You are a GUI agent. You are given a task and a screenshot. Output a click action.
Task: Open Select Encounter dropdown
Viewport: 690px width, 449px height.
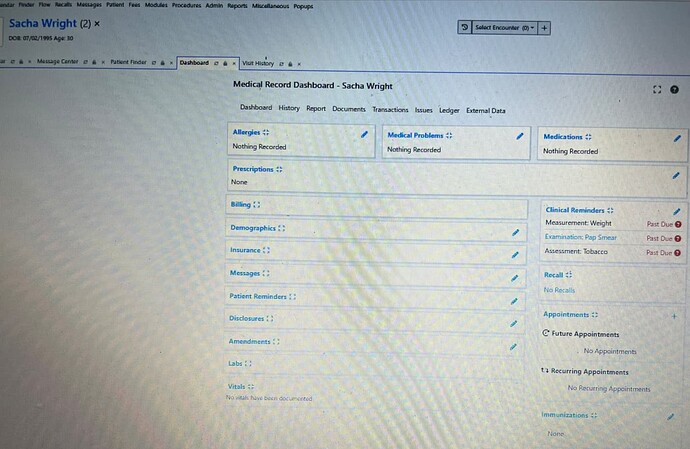point(504,28)
